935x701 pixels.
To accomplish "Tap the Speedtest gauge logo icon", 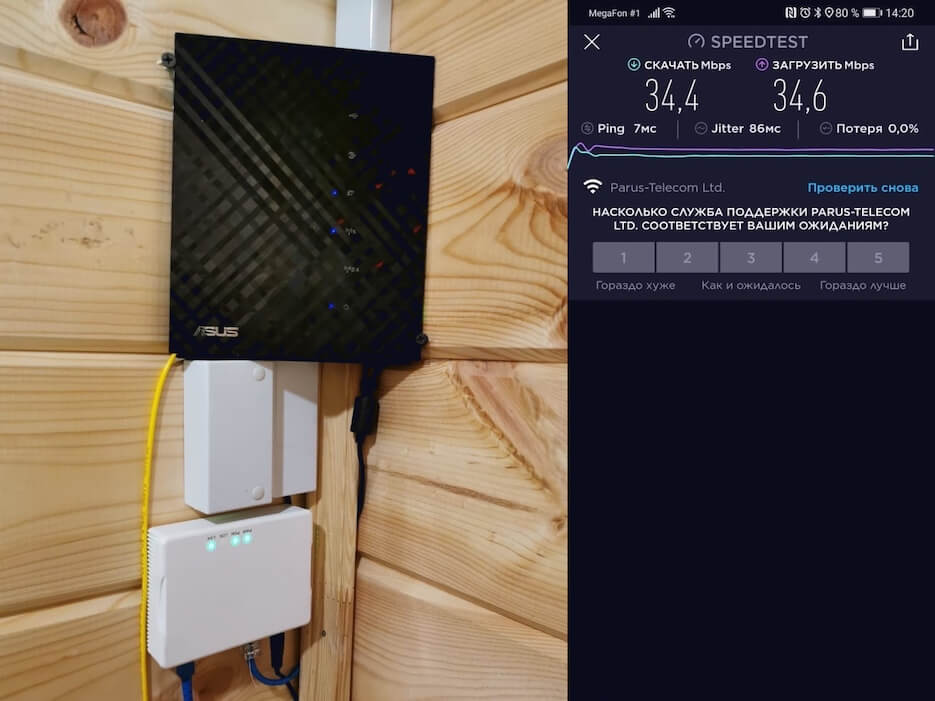I will 696,41.
